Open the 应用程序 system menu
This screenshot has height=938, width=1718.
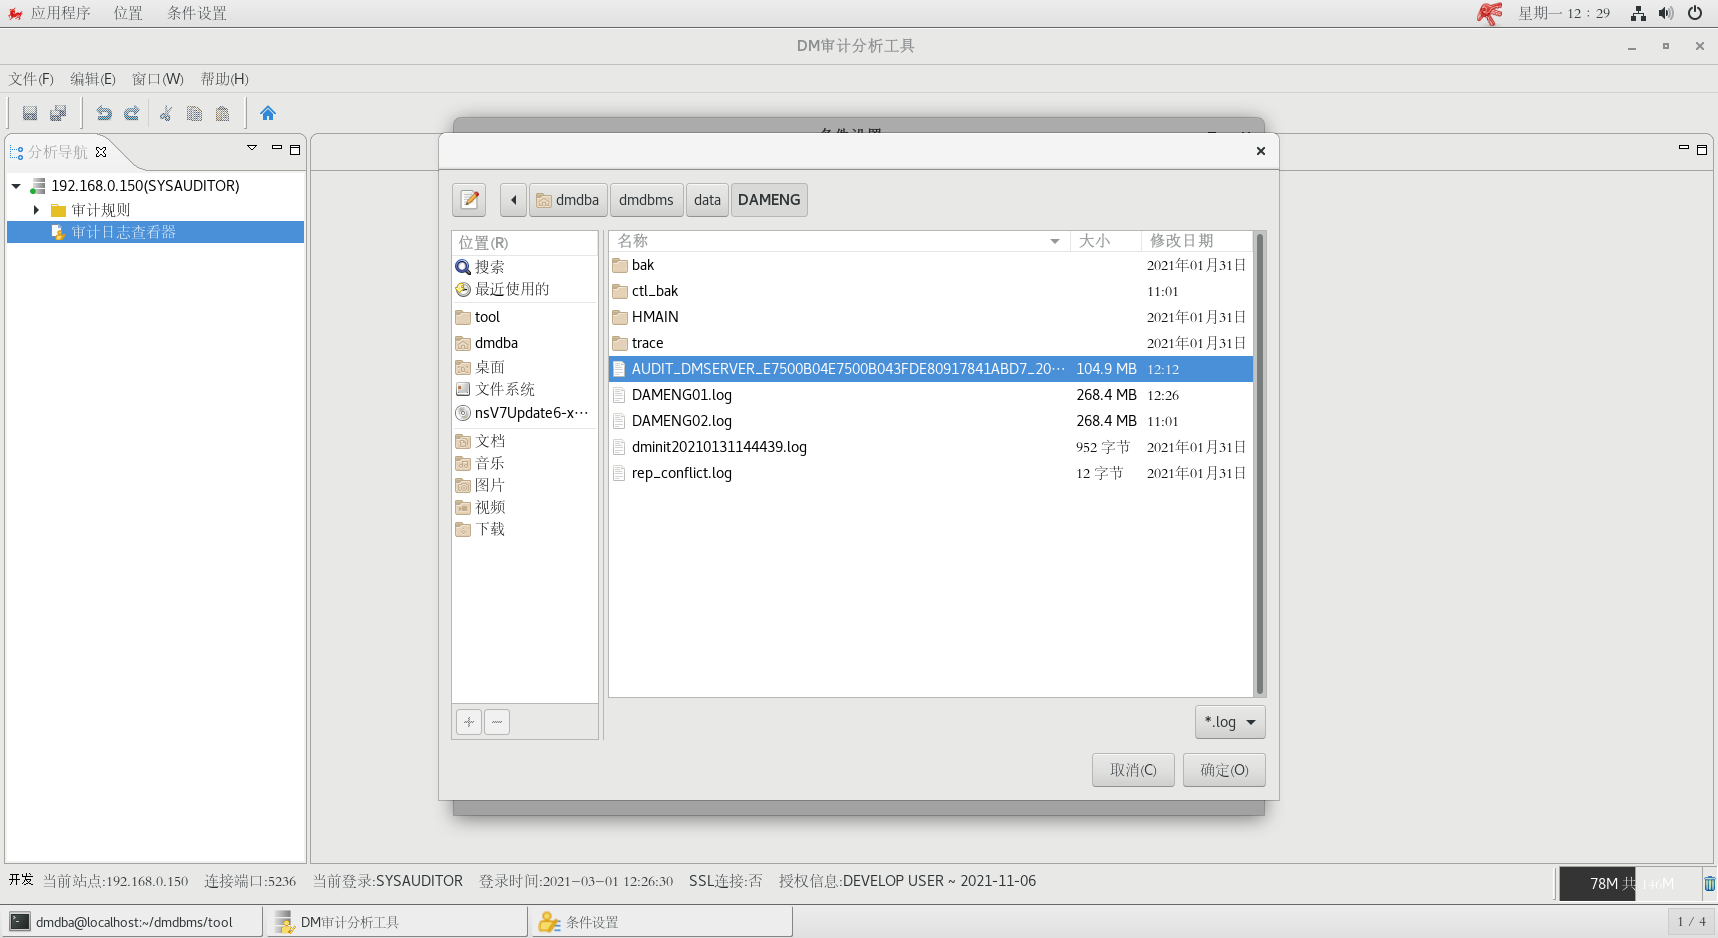60,13
